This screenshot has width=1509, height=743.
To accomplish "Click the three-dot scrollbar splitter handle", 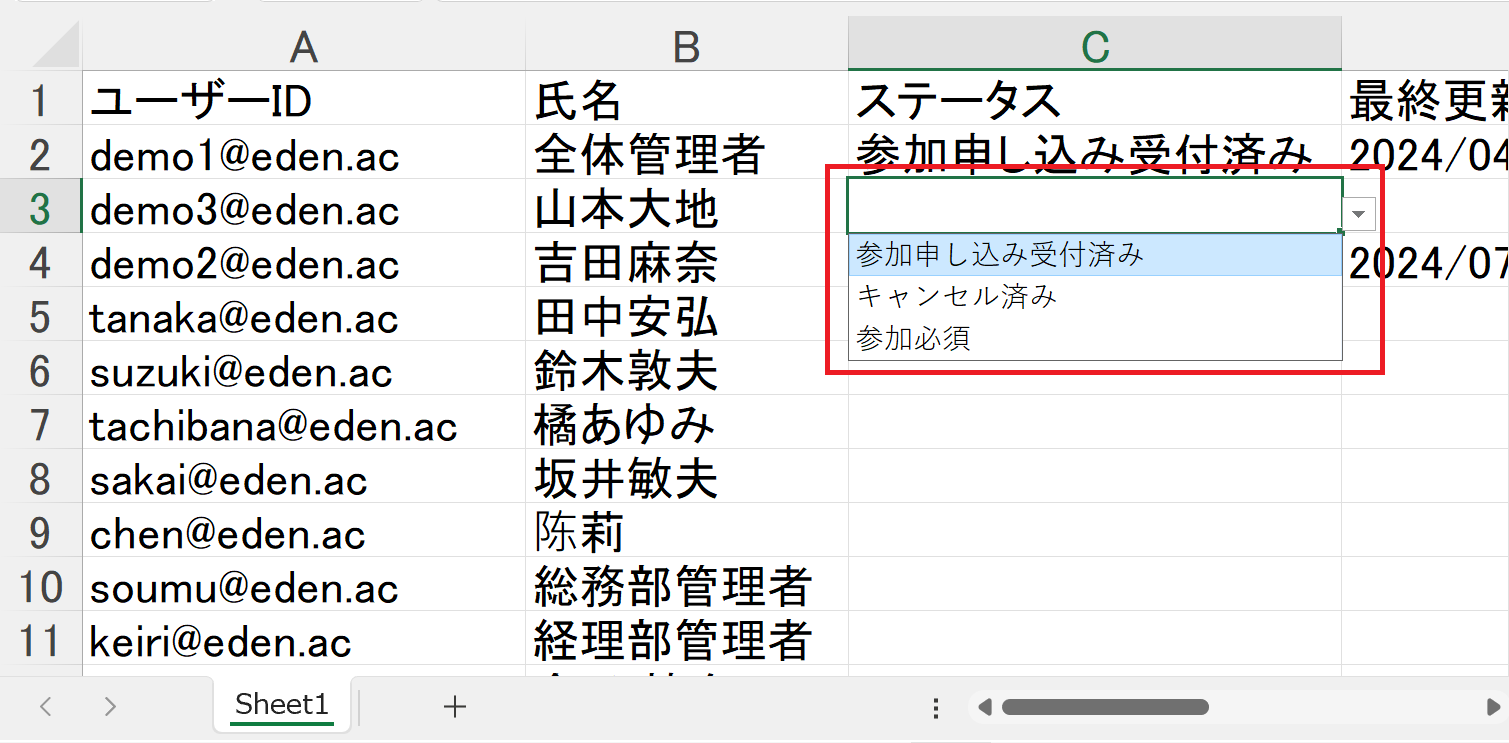I will coord(935,708).
